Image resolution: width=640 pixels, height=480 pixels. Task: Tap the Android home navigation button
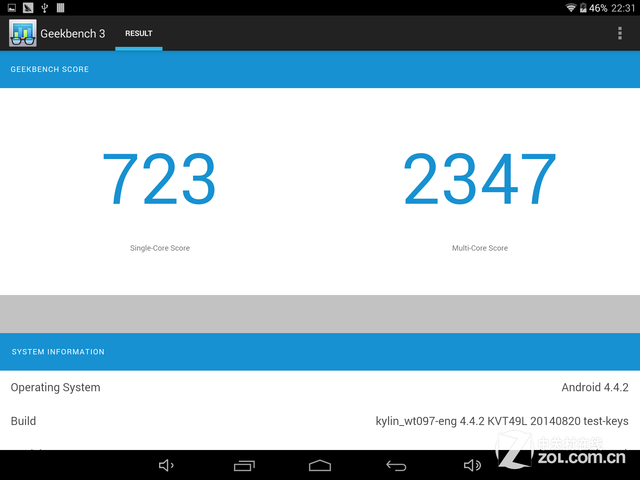320,465
